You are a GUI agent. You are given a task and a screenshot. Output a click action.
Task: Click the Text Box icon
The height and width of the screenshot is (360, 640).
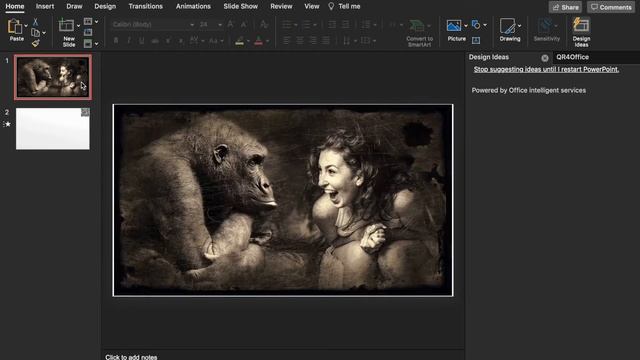(476, 40)
